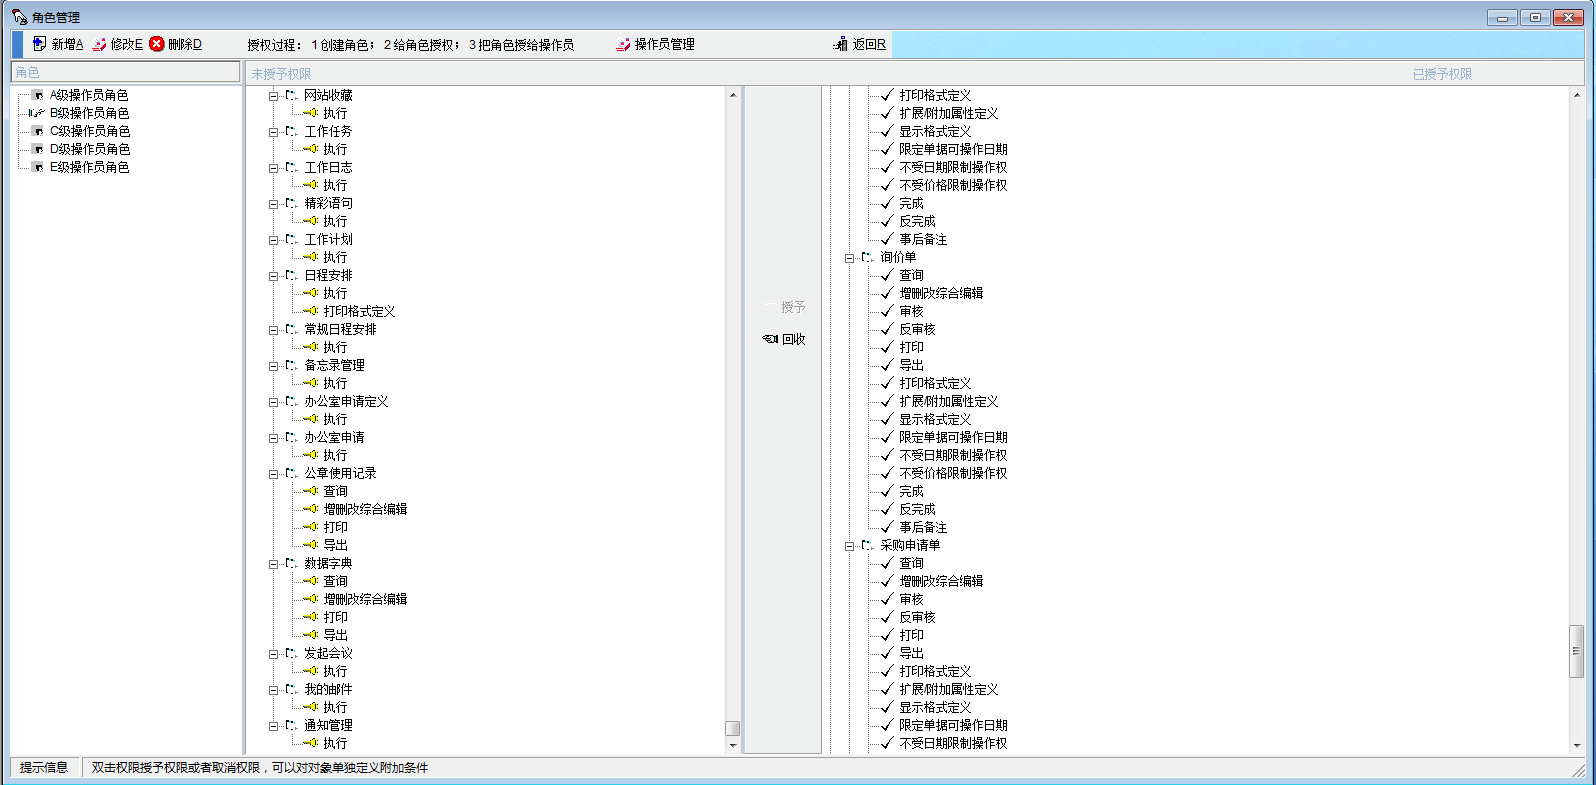Click the 修改 (Edit) role icon
The width and height of the screenshot is (1596, 785).
tap(99, 44)
